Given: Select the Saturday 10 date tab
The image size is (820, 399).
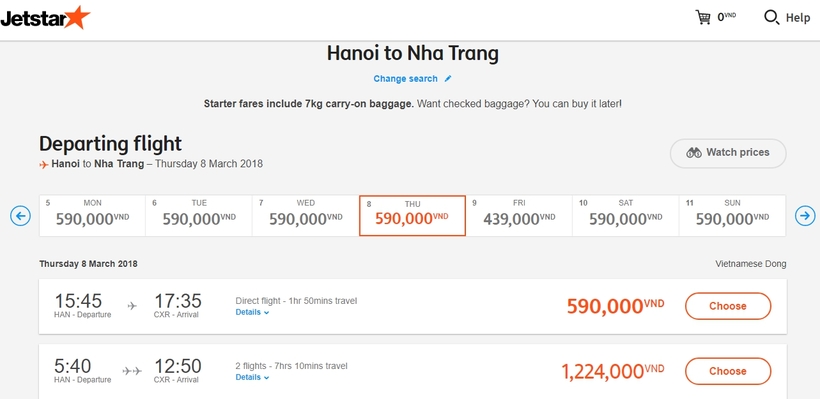Looking at the screenshot, I should click(x=625, y=215).
